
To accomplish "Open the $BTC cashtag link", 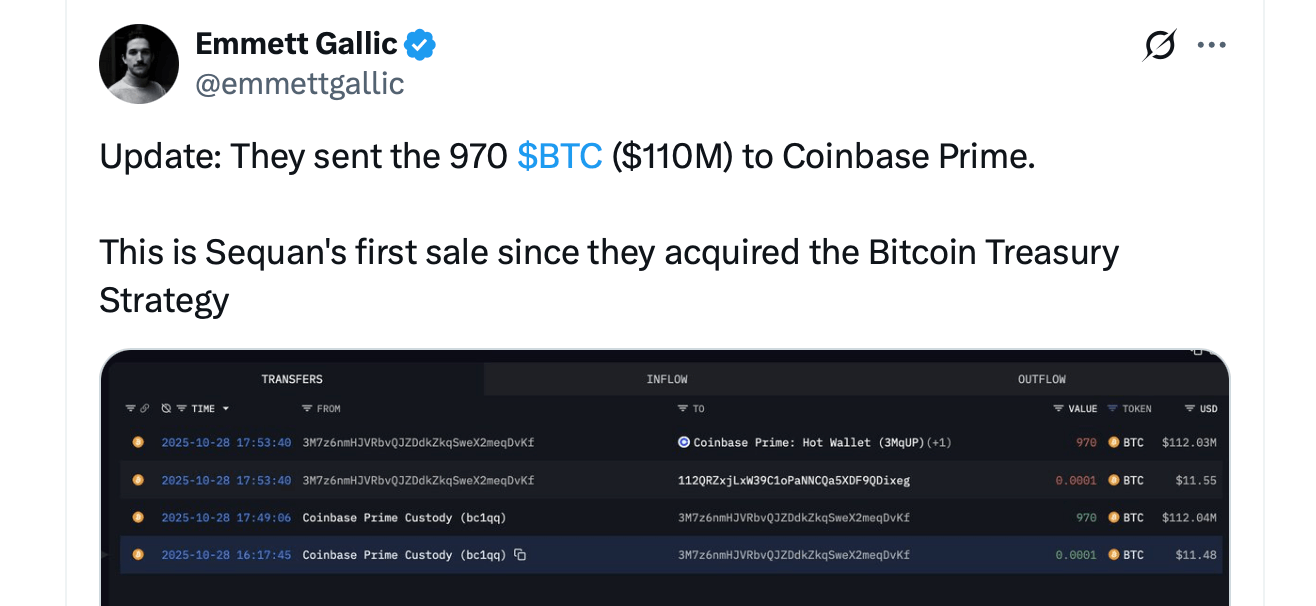I will 559,157.
